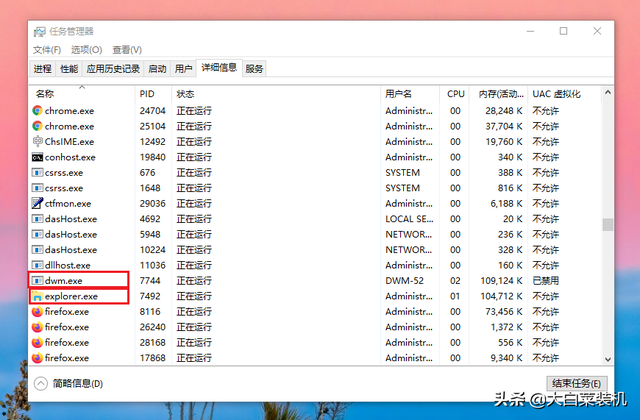Click the dasHost.exe icon for PID 5948
The width and height of the screenshot is (640, 420).
pyautogui.click(x=37, y=234)
